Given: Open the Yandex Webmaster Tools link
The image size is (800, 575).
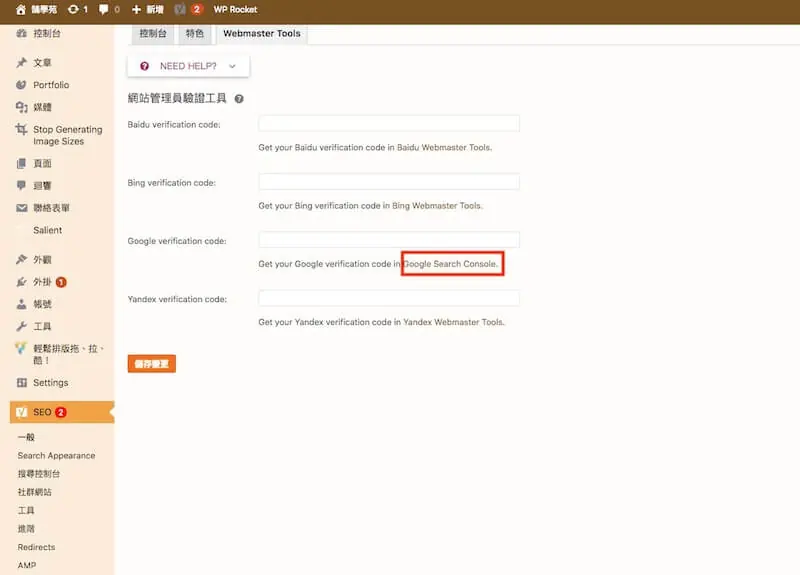Looking at the screenshot, I should [x=453, y=322].
